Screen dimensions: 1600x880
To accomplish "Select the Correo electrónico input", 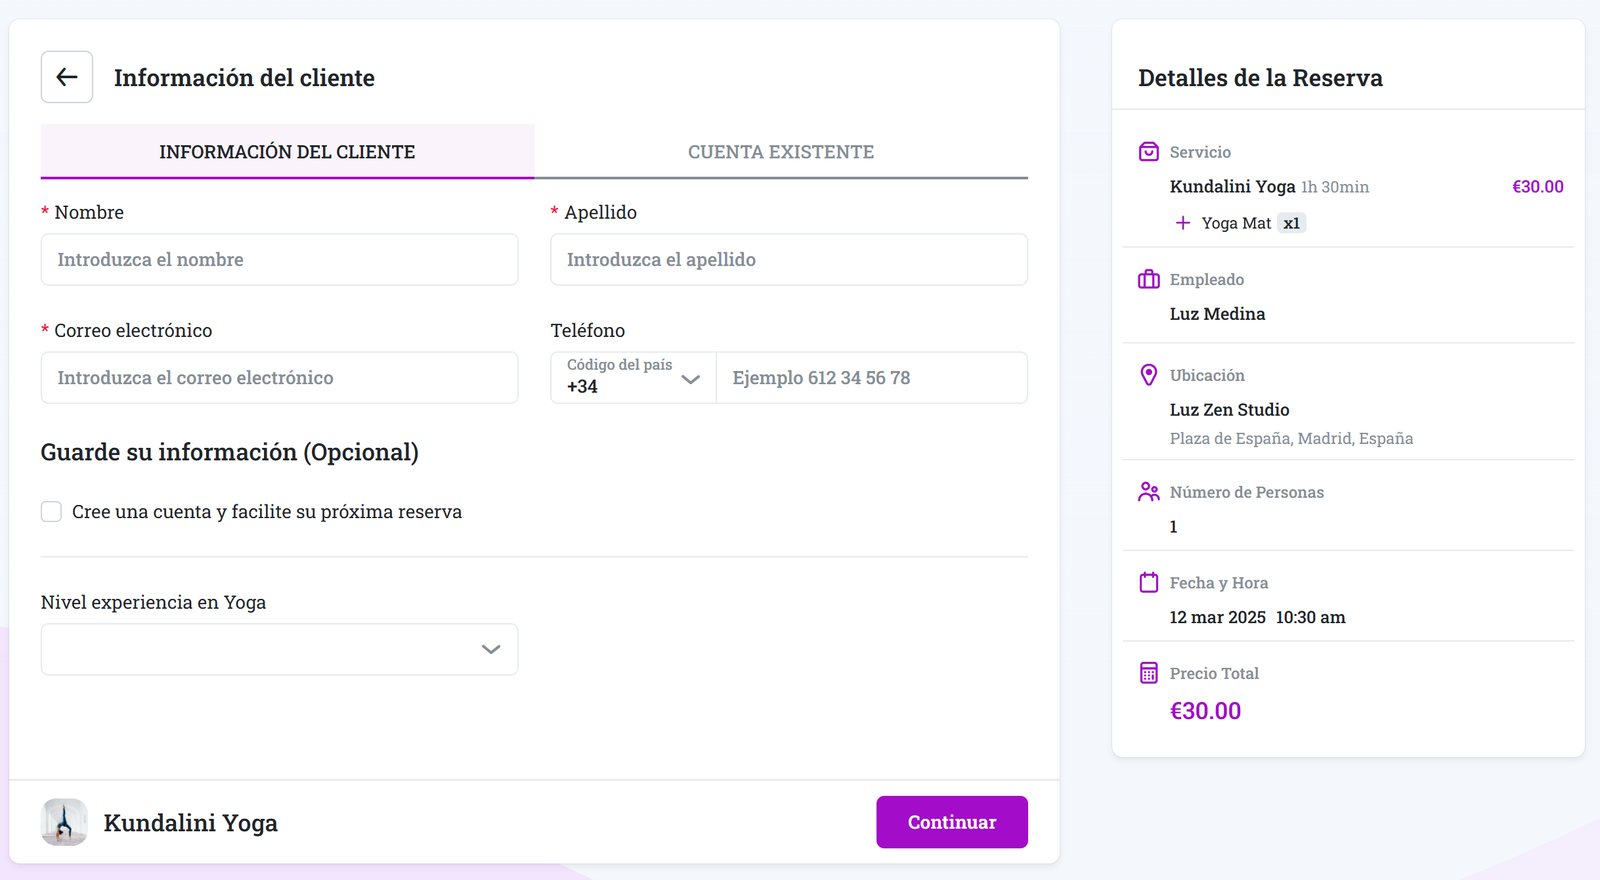I will [x=279, y=378].
